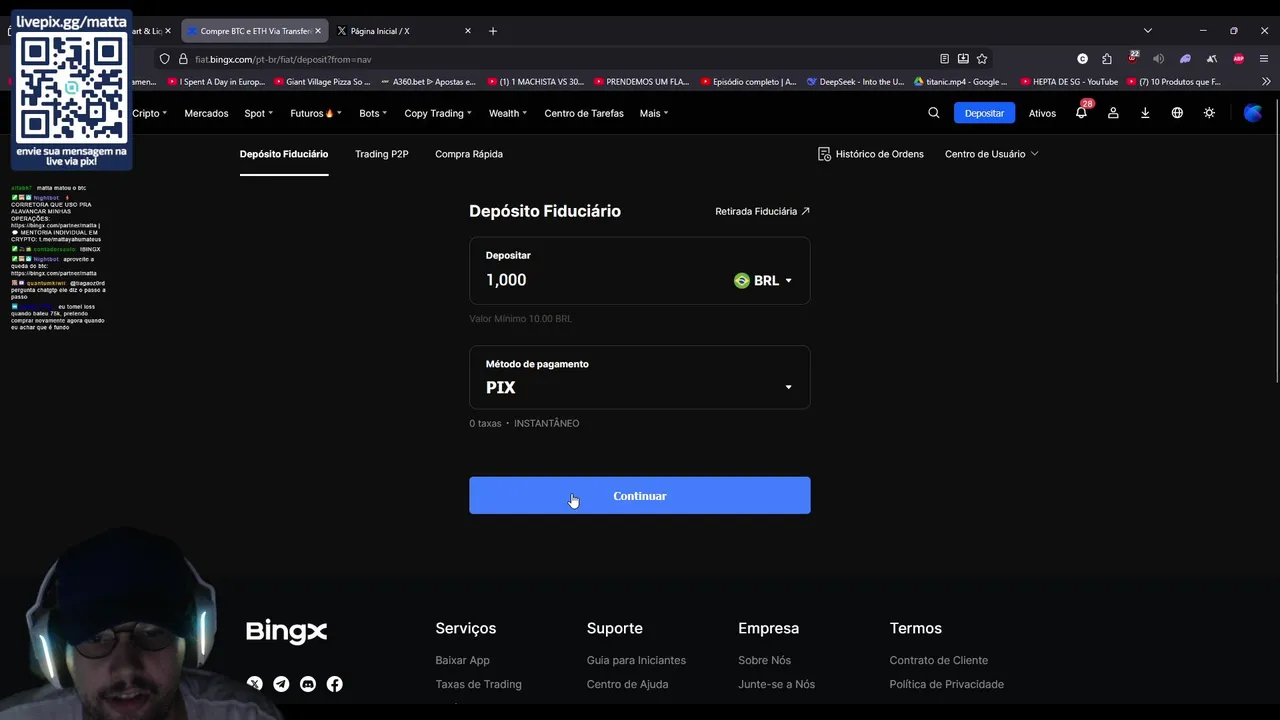Click the tracking protection shield icon
1280x720 pixels.
click(165, 59)
